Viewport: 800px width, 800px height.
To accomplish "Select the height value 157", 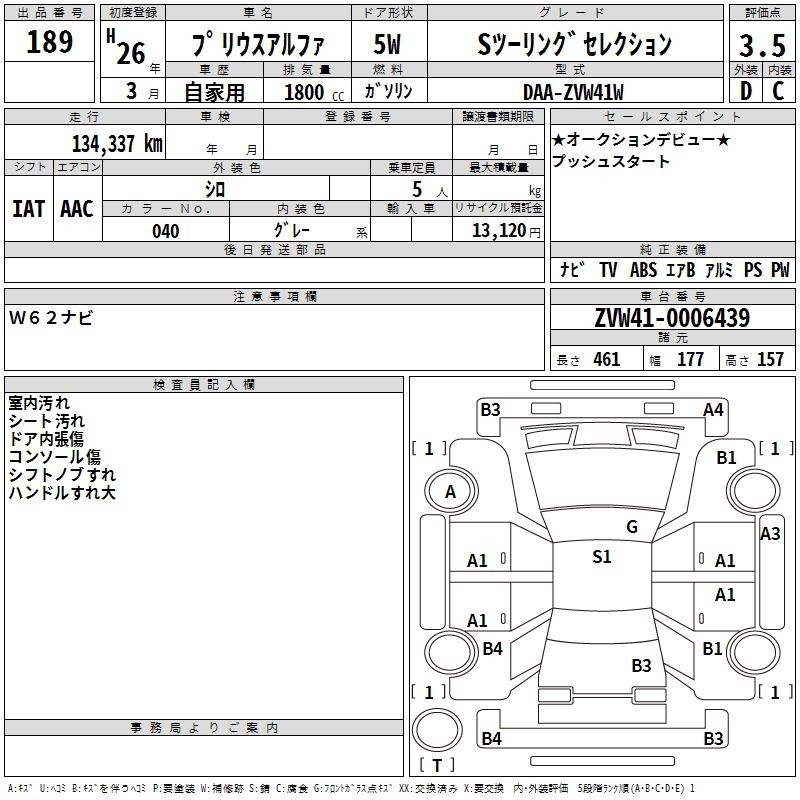I will [770, 359].
